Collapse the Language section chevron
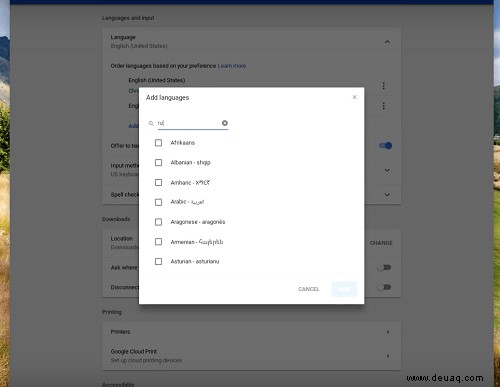The width and height of the screenshot is (500, 387). 387,42
